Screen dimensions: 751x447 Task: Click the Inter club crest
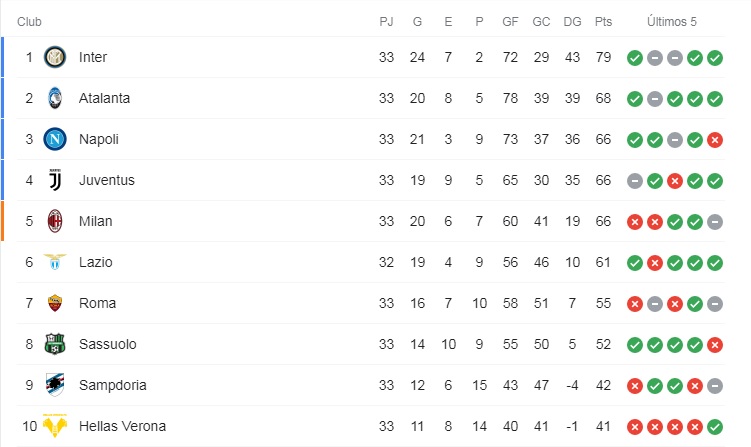pos(55,57)
